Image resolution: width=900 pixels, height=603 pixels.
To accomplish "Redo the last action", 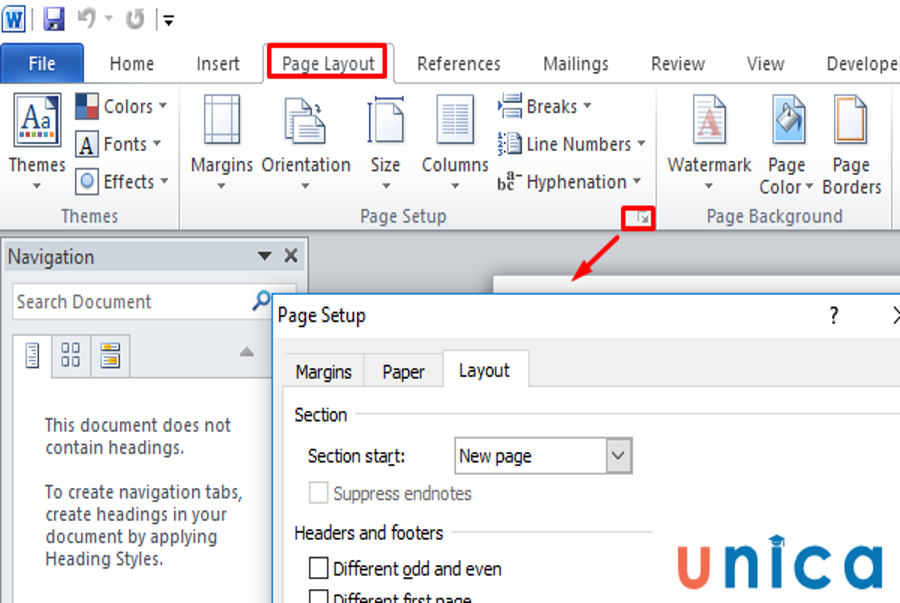I will click(x=135, y=19).
